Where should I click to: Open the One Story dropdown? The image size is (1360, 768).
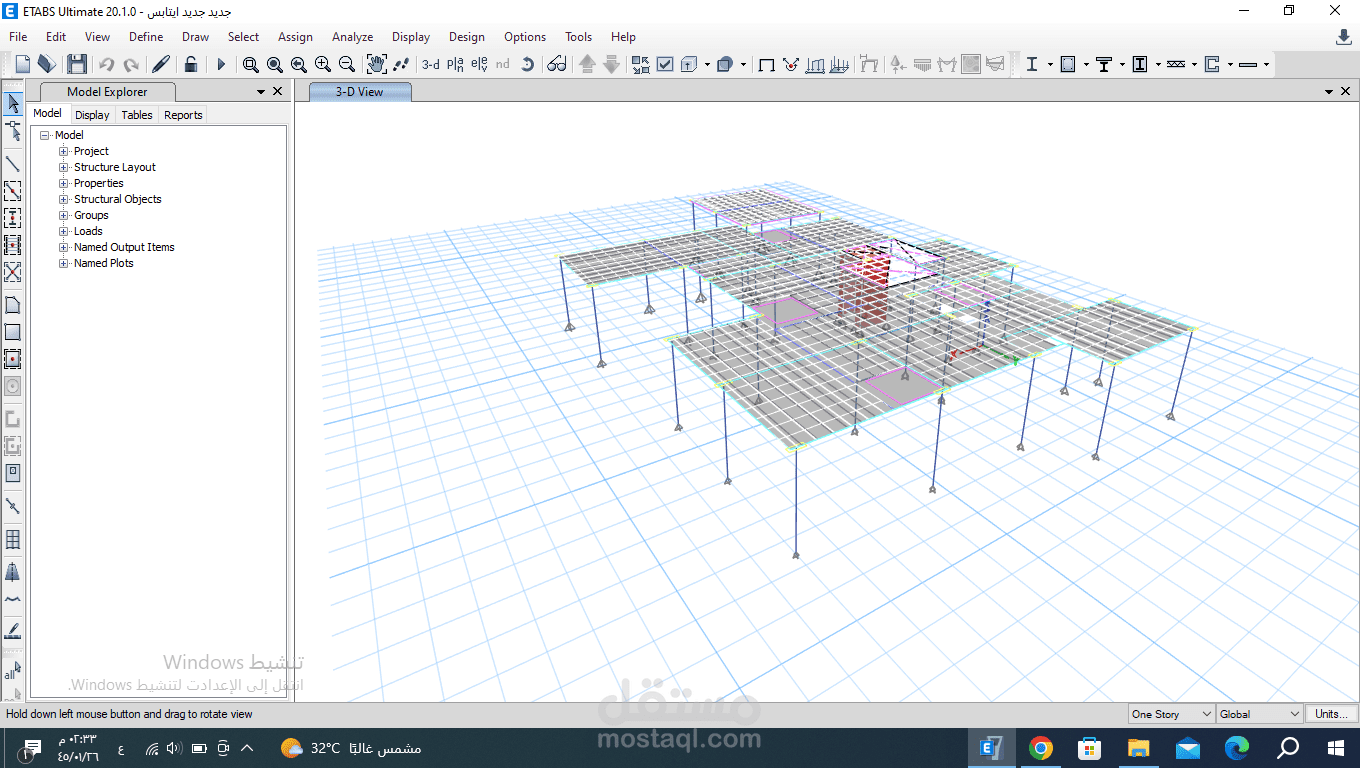point(1171,714)
